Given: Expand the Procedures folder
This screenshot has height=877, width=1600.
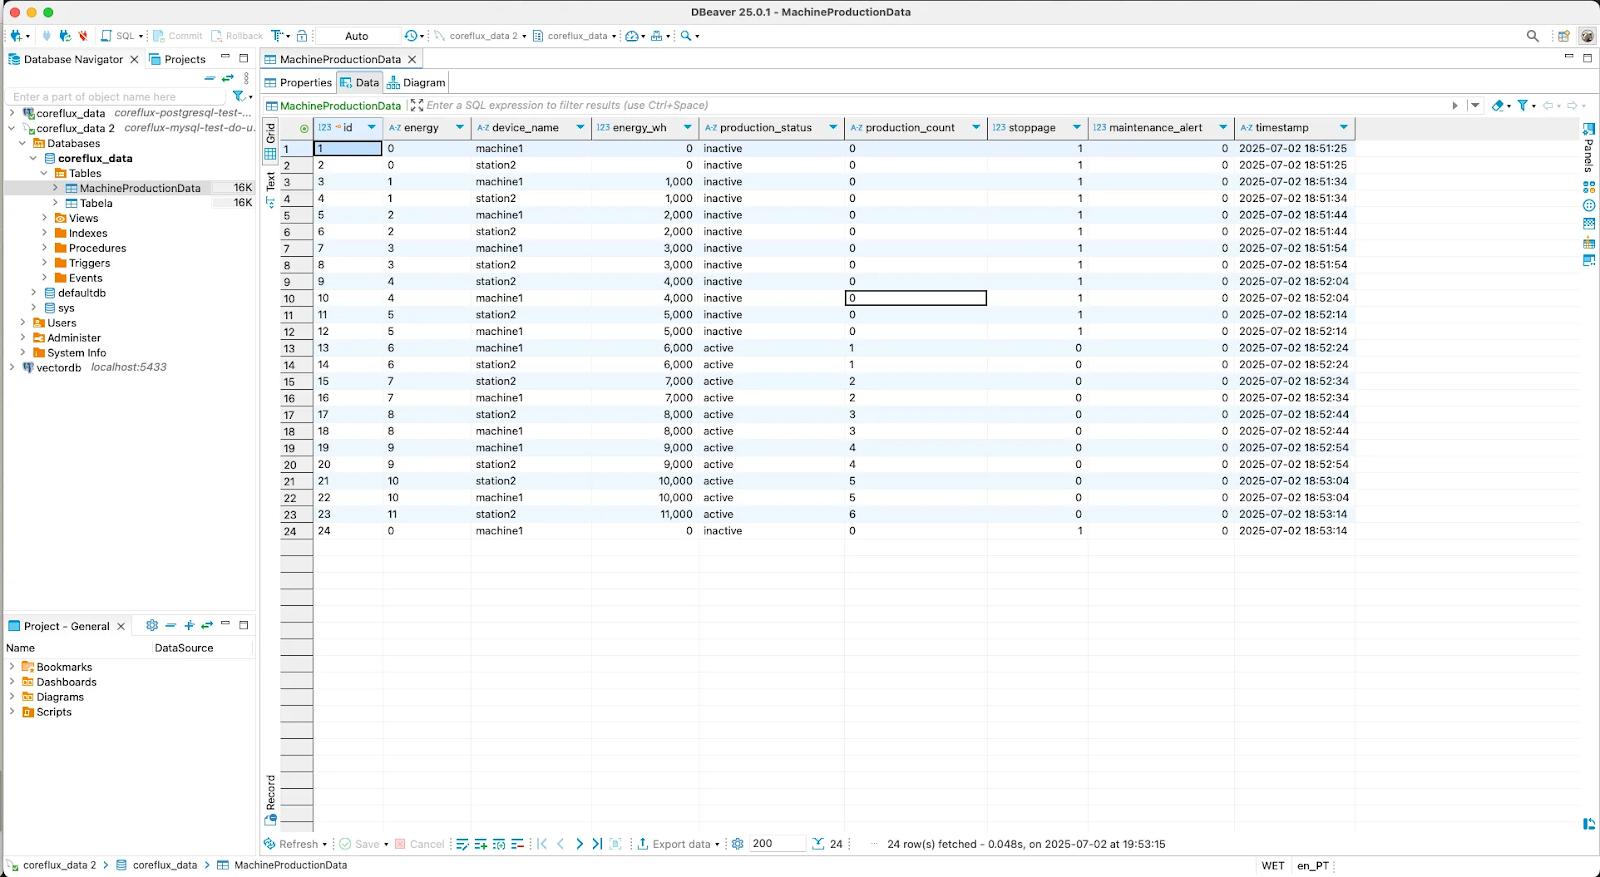Looking at the screenshot, I should click(44, 248).
